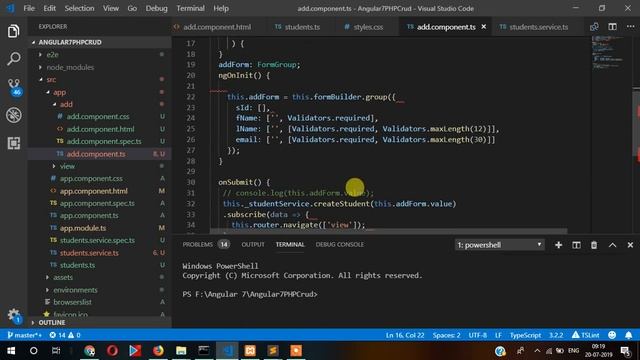This screenshot has width=640, height=360.
Task: Open the Debug view in activity bar
Action: click(x=13, y=115)
